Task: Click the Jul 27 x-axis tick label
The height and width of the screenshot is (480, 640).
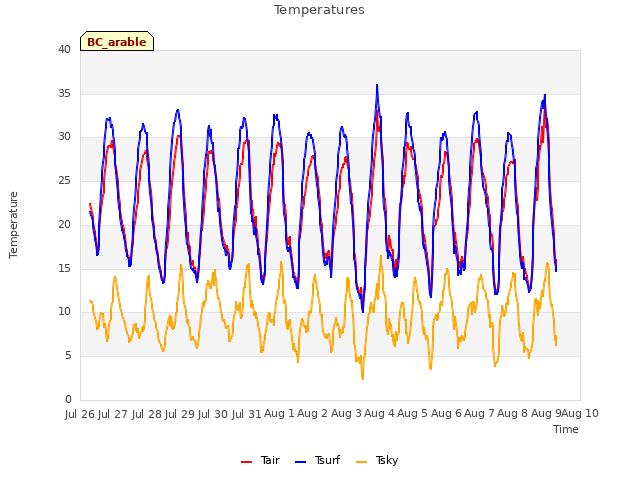Action: click(x=113, y=414)
